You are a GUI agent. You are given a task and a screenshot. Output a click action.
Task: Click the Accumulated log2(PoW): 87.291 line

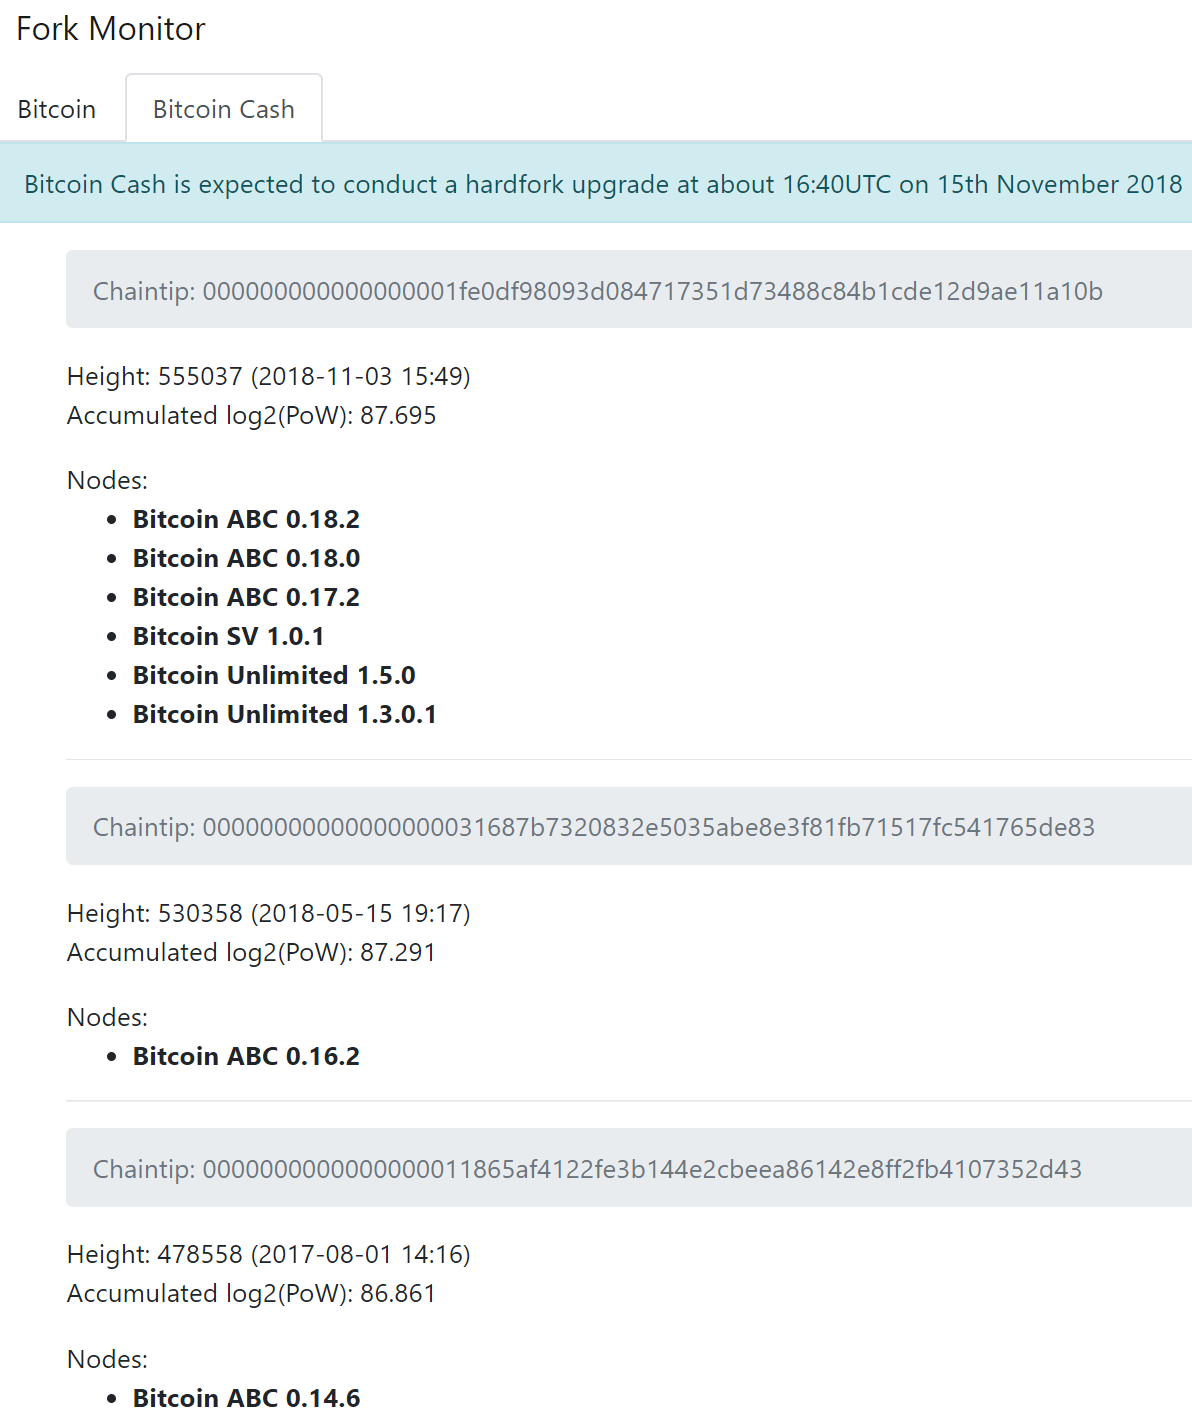252,952
